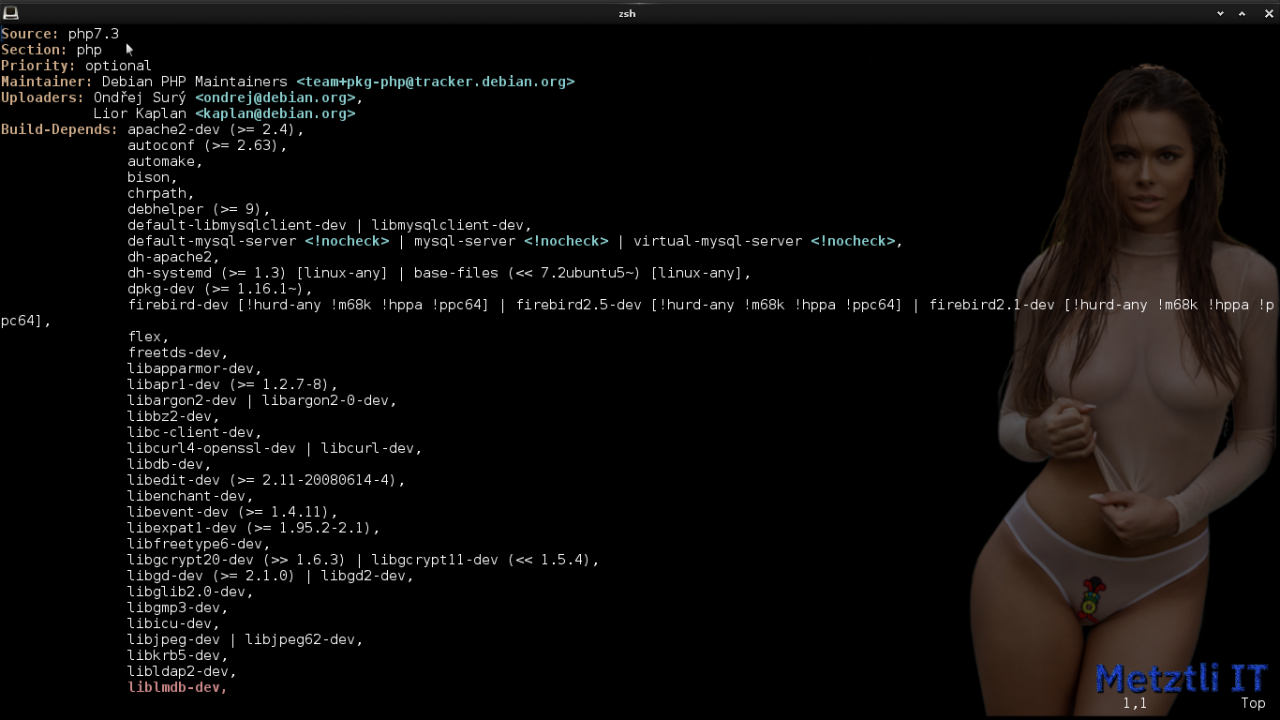The height and width of the screenshot is (720, 1280).
Task: Click the 'Priority:' field label
Action: pos(38,66)
